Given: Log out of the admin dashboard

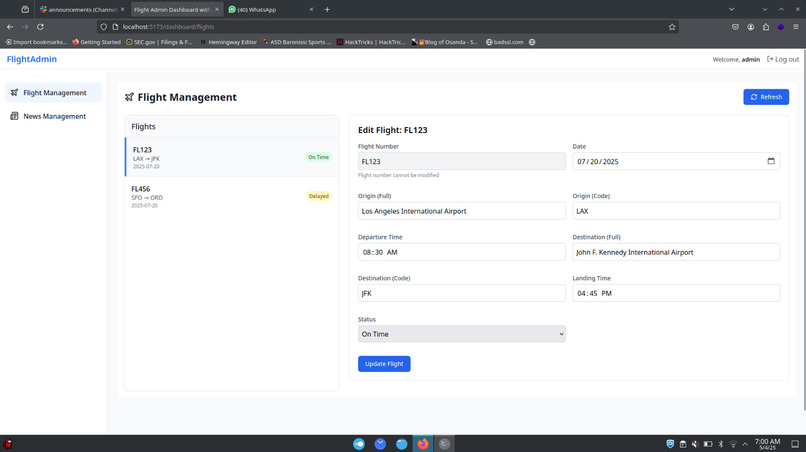Looking at the screenshot, I should [783, 59].
